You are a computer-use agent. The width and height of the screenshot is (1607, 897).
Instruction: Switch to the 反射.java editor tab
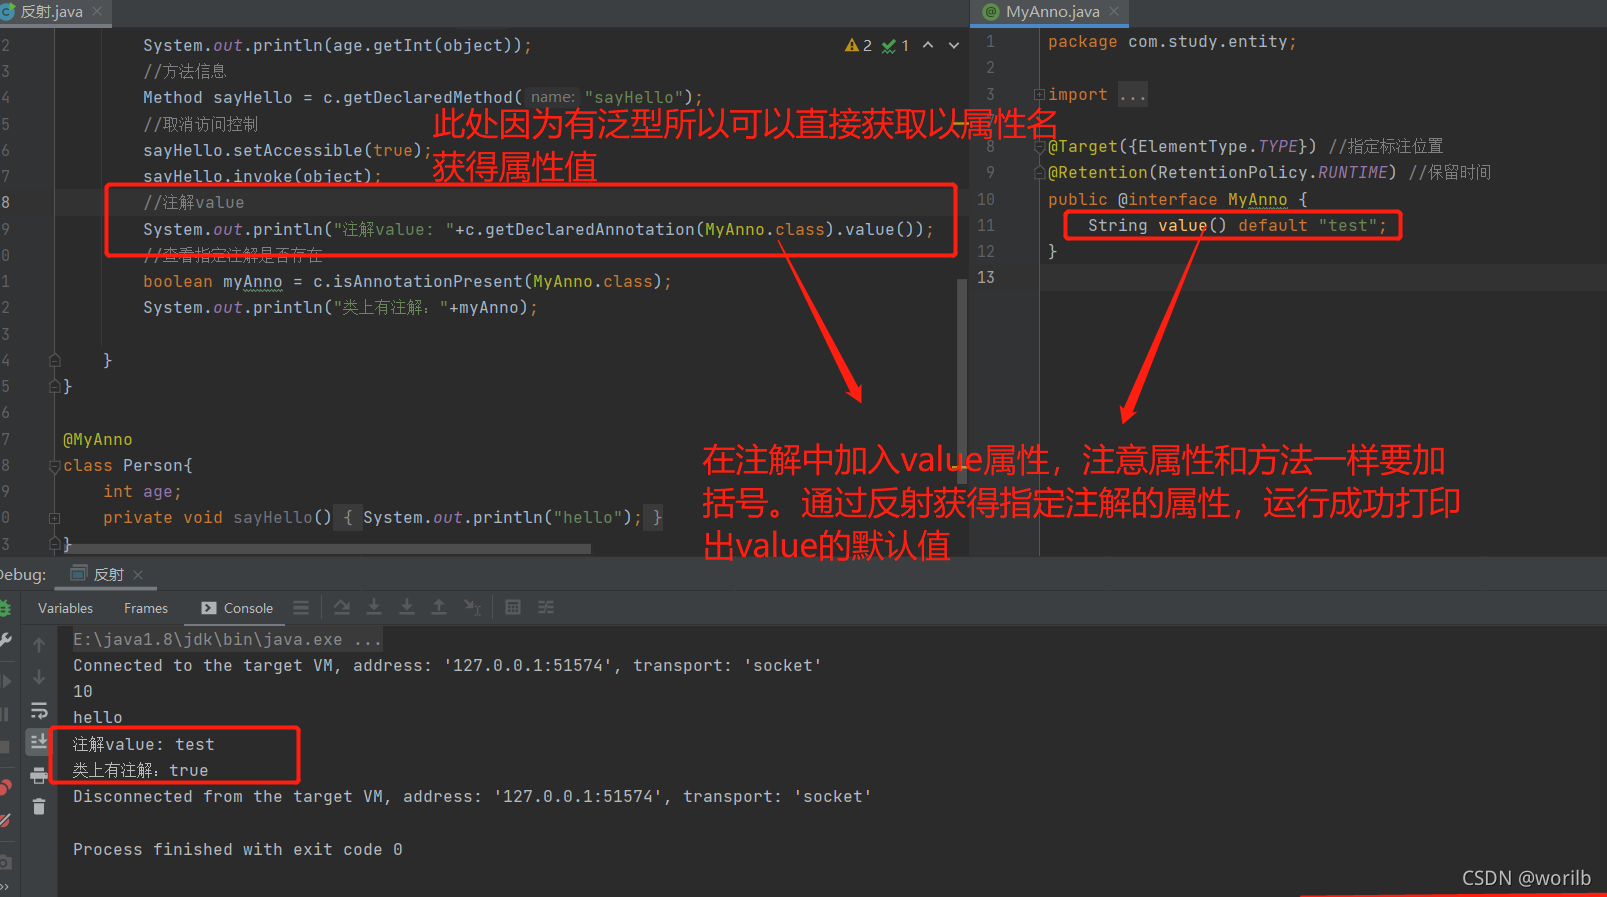[50, 12]
